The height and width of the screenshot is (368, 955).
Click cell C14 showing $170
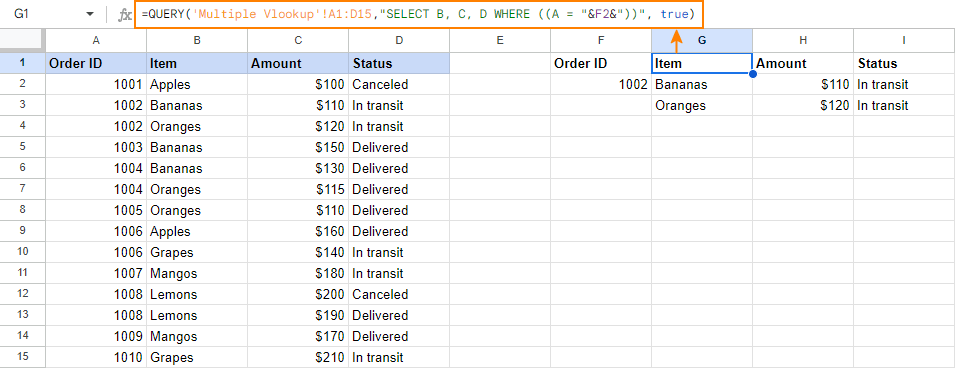click(298, 336)
